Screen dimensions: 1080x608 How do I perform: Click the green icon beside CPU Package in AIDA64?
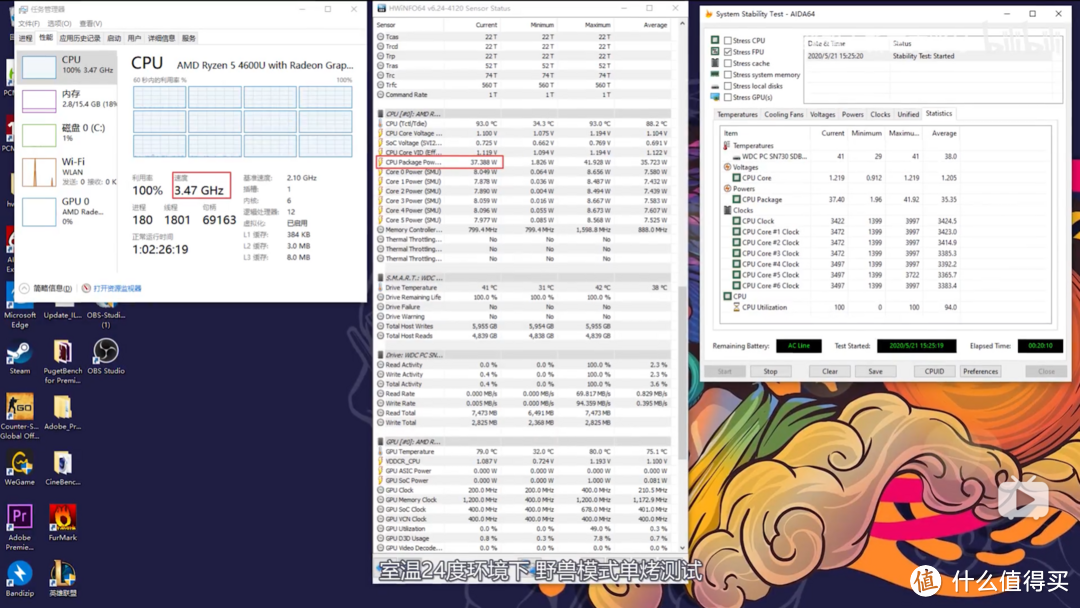(x=736, y=200)
